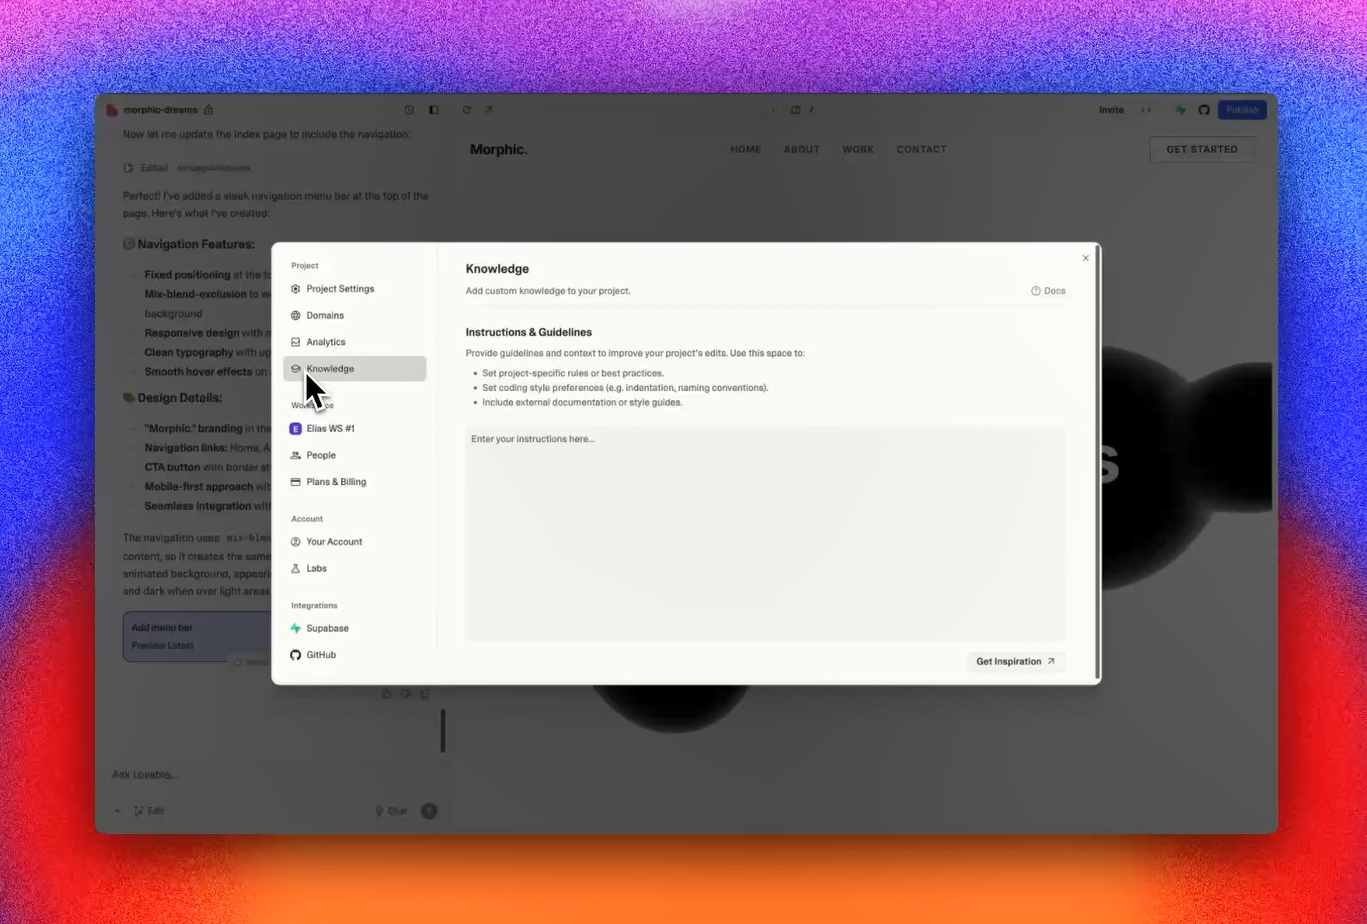Open the Domains settings page
Image resolution: width=1367 pixels, height=924 pixels.
click(354, 315)
